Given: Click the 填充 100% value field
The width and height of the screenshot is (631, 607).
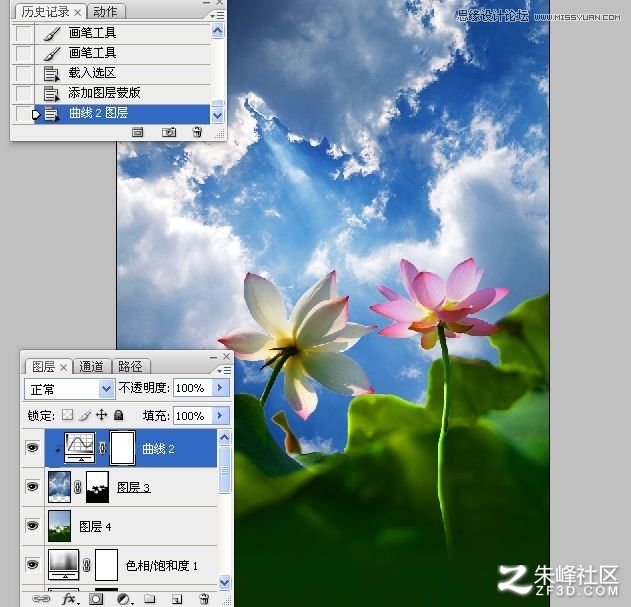Looking at the screenshot, I should (193, 415).
